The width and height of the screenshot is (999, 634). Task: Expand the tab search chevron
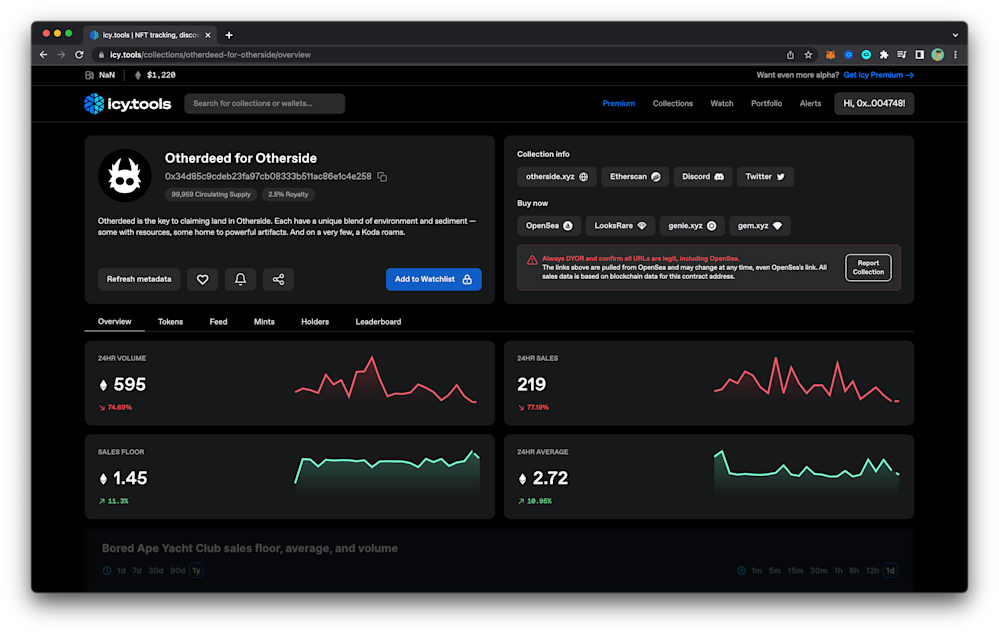(955, 35)
